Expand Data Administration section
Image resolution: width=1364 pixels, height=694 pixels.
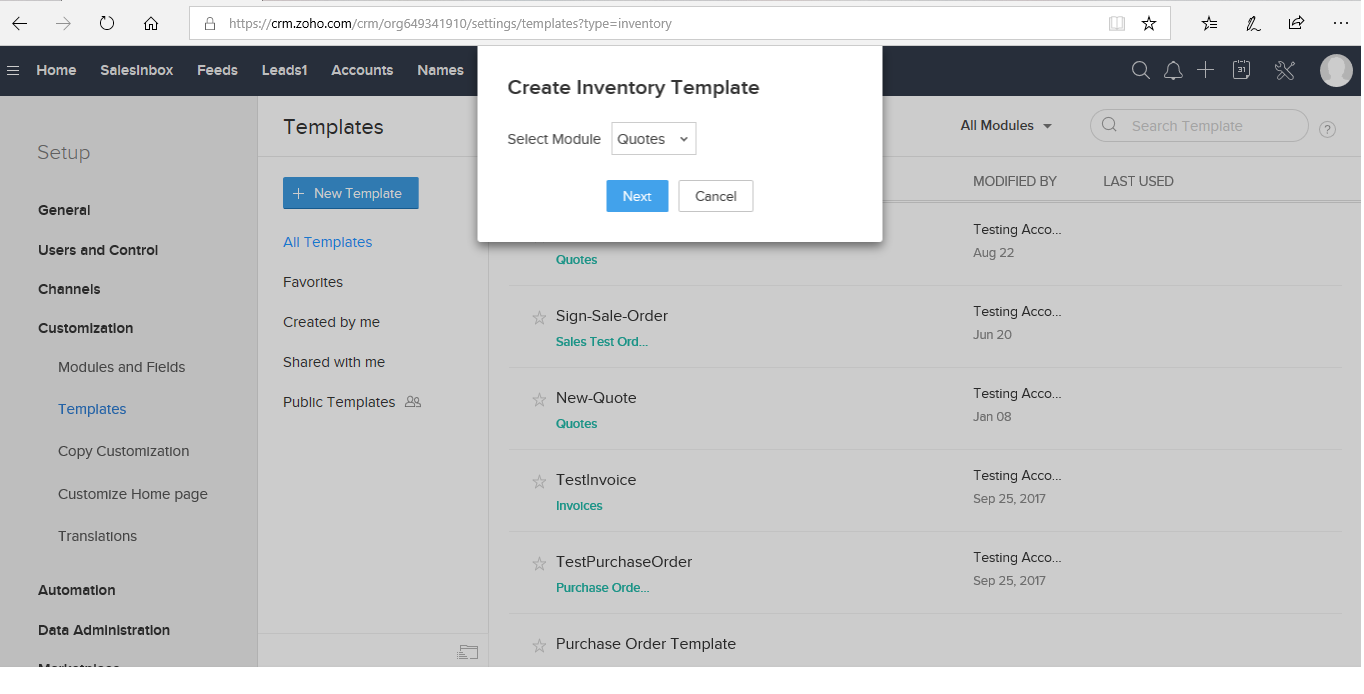click(104, 630)
